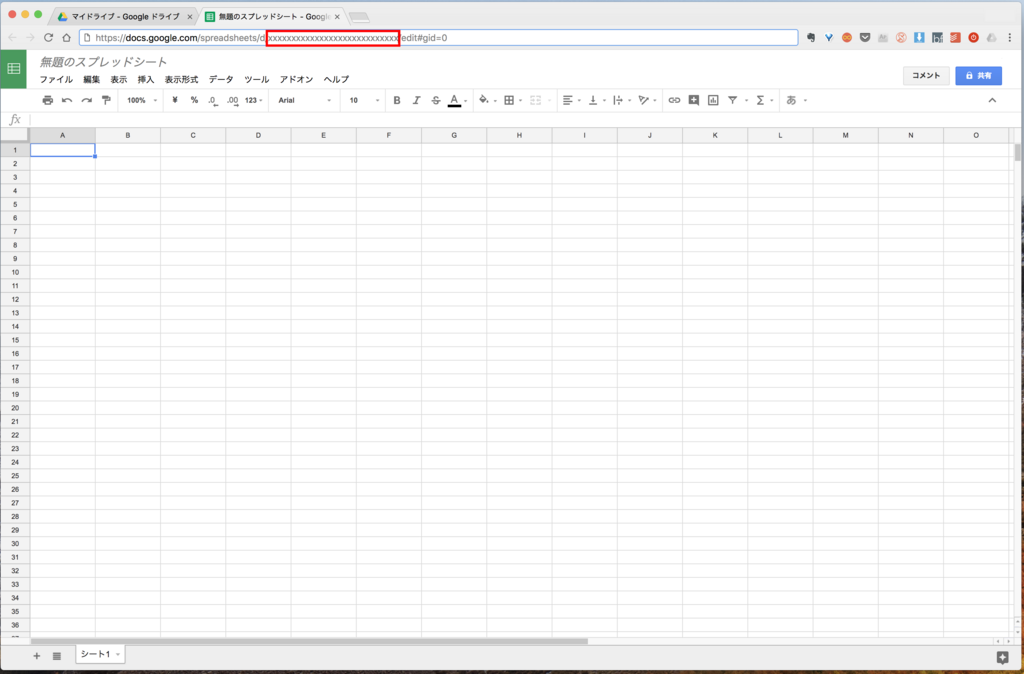Select the Paint format tool

coord(106,101)
